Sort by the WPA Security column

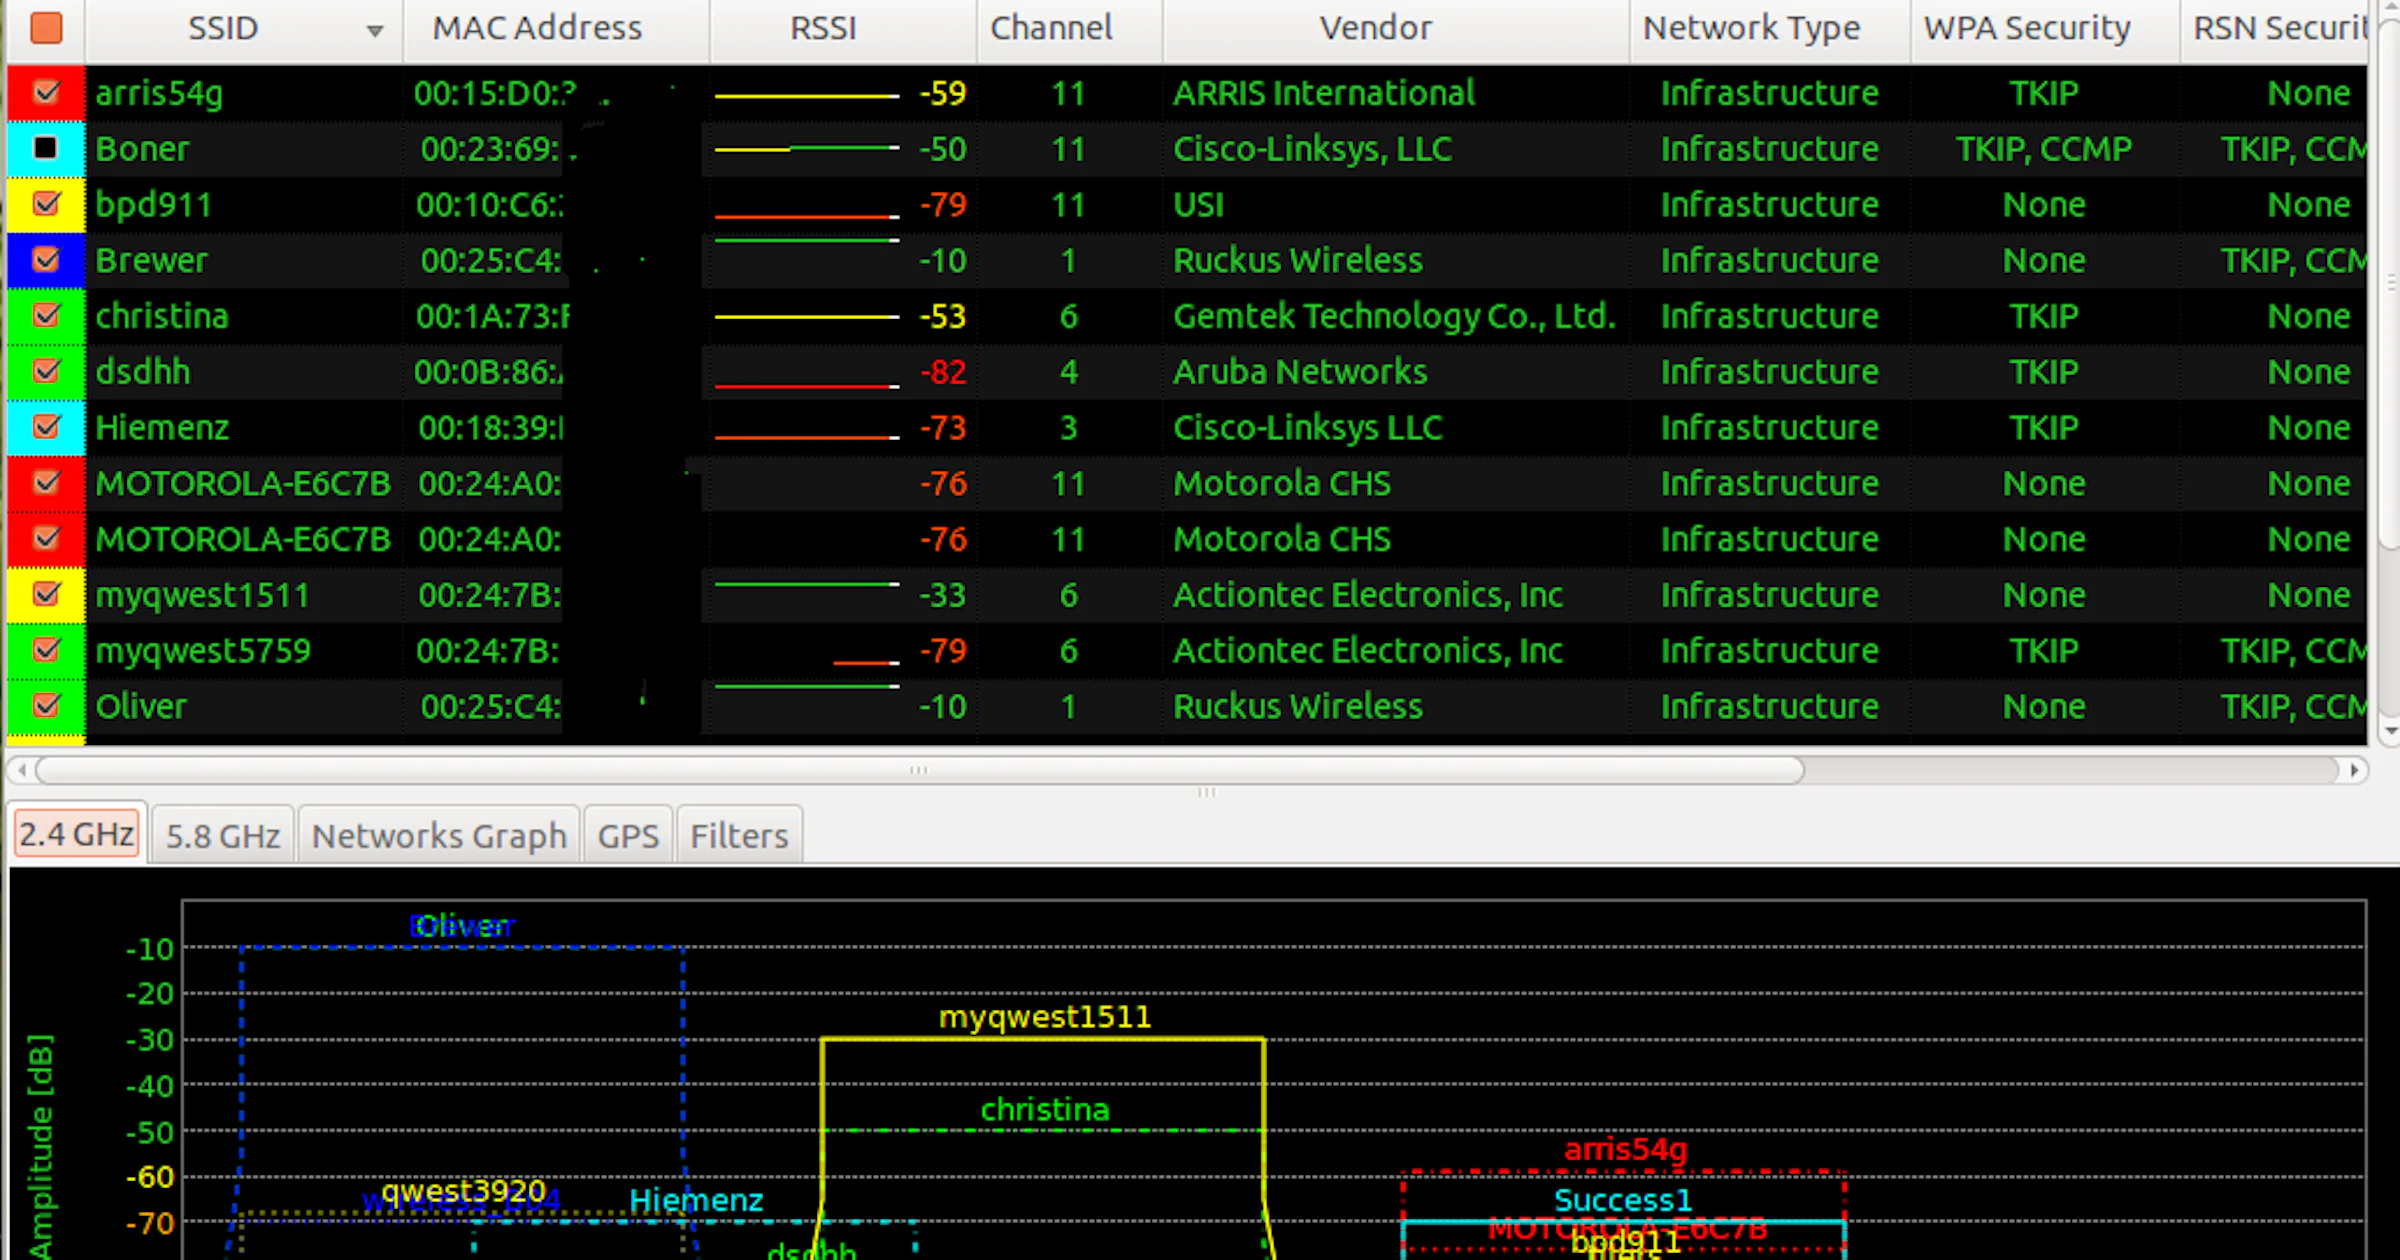click(2045, 29)
